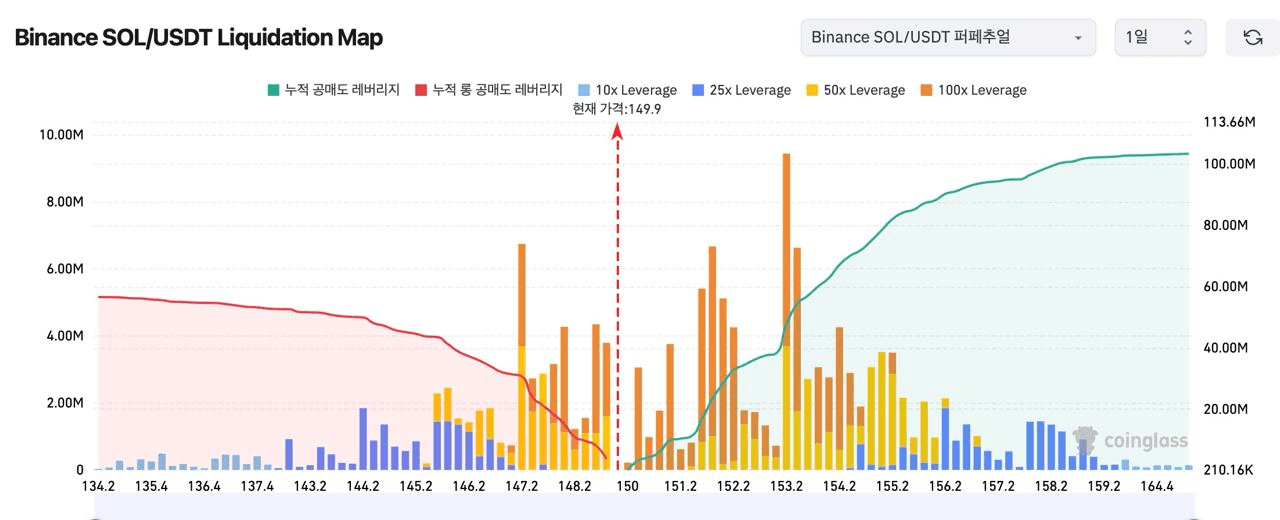This screenshot has height=520, width=1280.
Task: Click the 159.2 x-axis label
Action: 1104,487
